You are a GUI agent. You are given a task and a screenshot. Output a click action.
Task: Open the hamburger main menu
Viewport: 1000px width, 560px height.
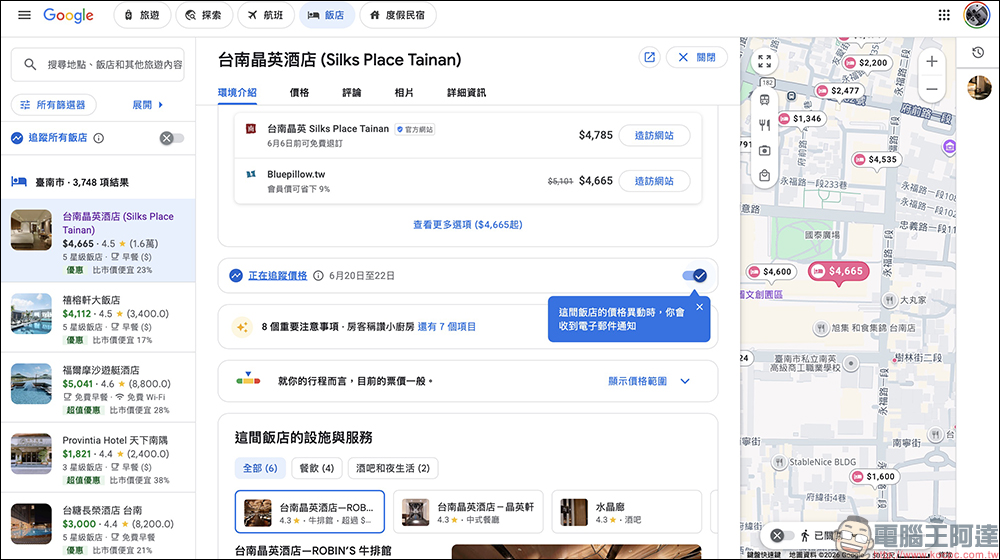[24, 15]
